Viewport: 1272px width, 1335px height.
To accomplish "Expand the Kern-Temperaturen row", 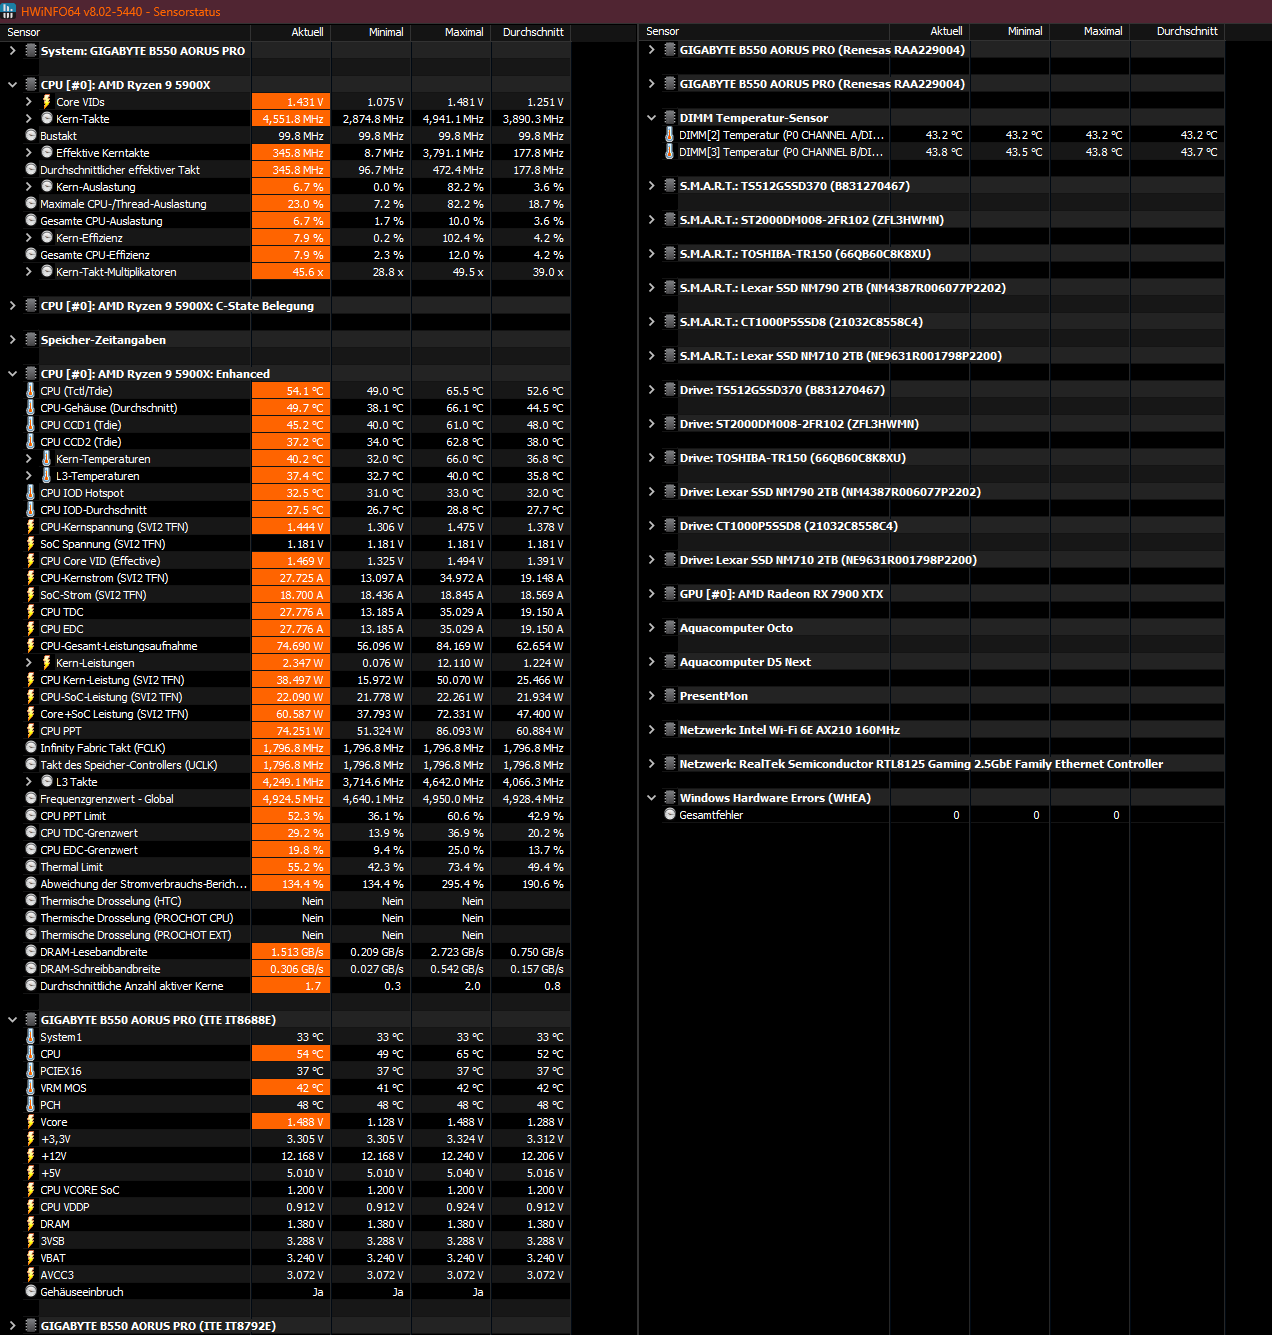I will (29, 459).
